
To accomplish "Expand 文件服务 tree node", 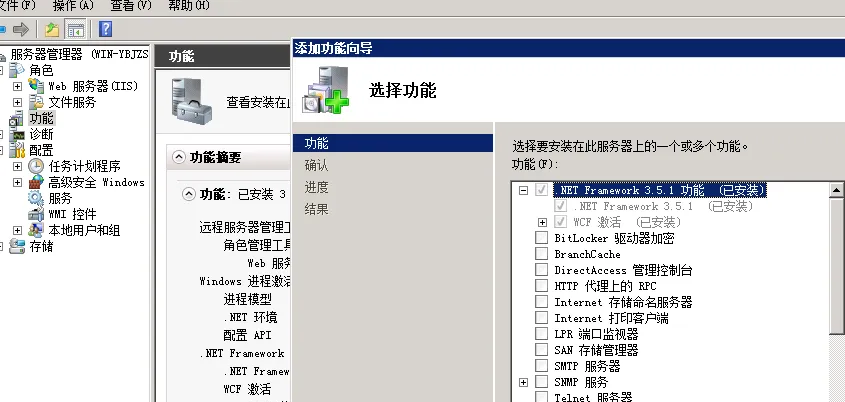I will pyautogui.click(x=18, y=102).
